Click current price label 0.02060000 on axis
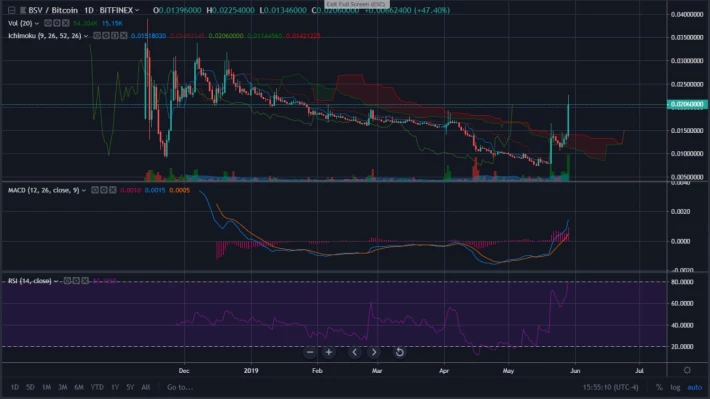The height and width of the screenshot is (399, 710). (x=687, y=104)
